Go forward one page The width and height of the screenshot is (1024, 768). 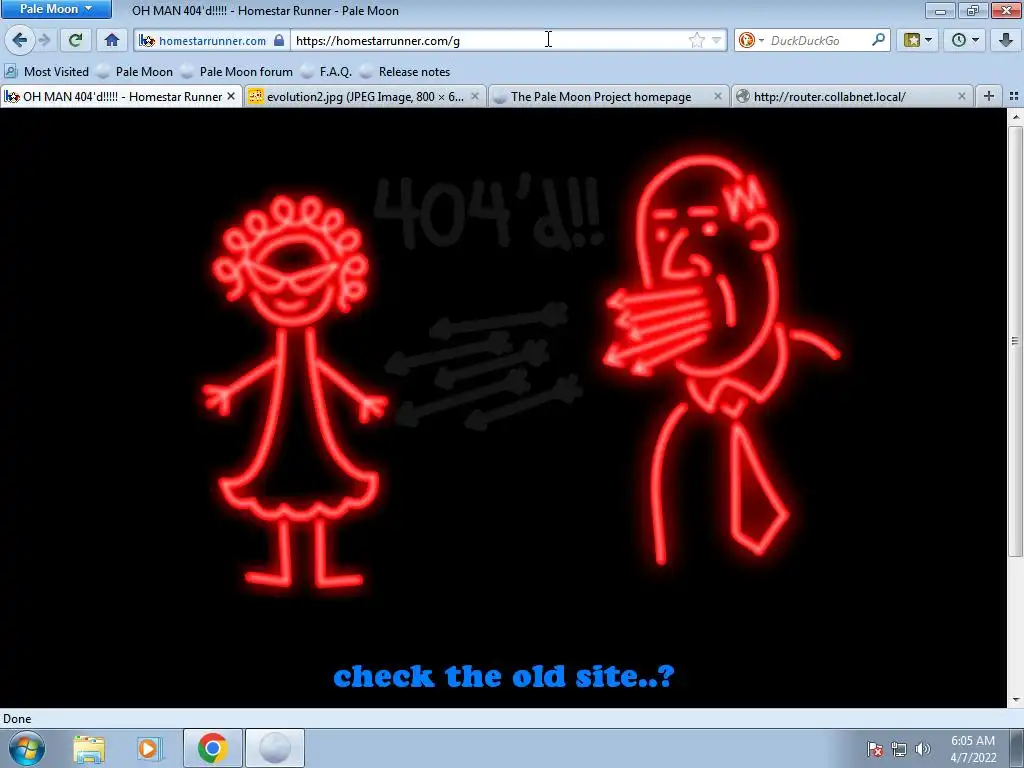point(44,40)
